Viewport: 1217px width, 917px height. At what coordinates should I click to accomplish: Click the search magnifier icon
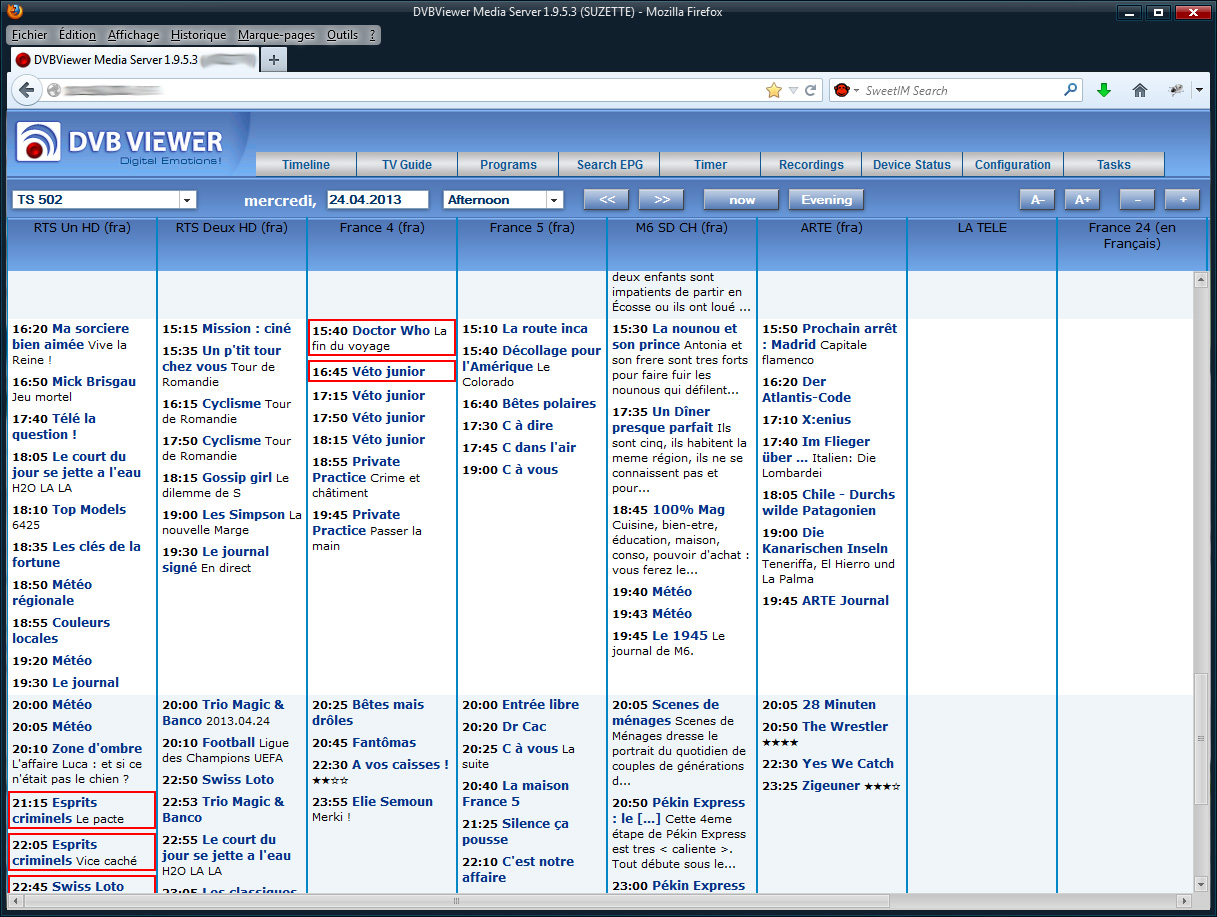[1071, 90]
